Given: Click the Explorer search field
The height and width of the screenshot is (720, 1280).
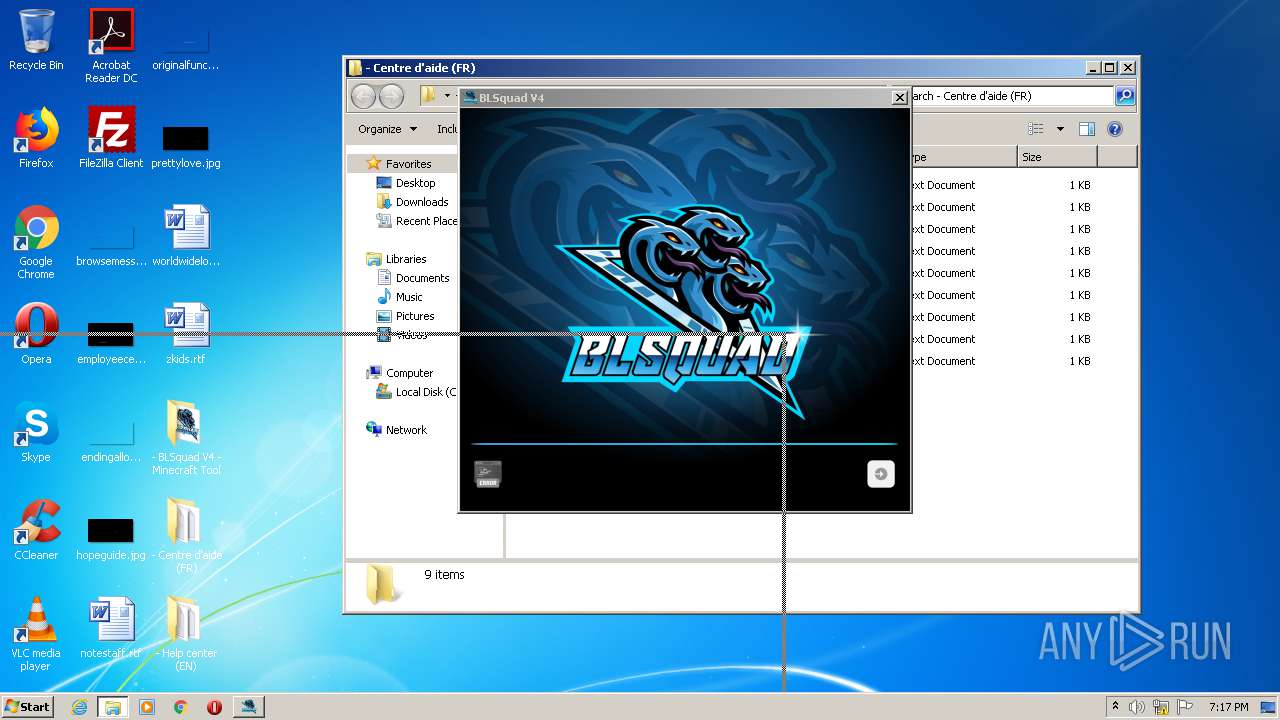Looking at the screenshot, I should click(x=1010, y=96).
